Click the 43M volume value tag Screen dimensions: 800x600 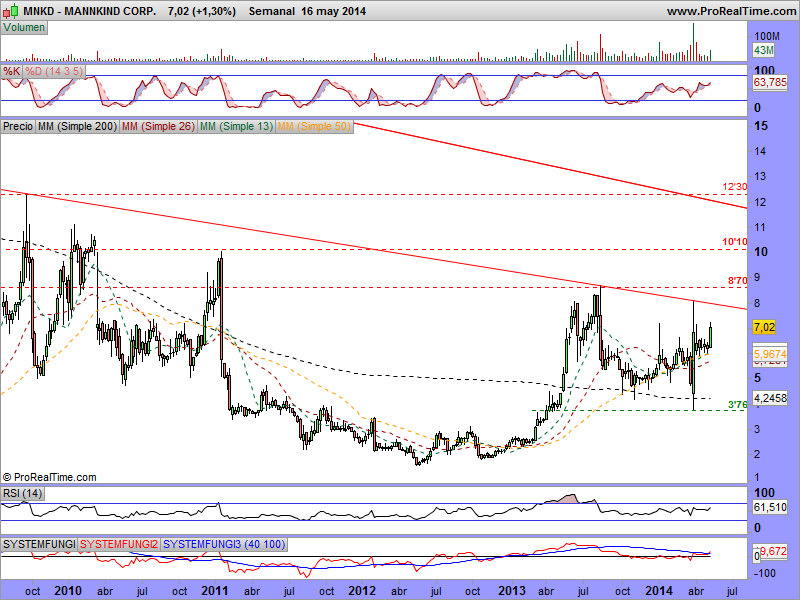tap(764, 50)
